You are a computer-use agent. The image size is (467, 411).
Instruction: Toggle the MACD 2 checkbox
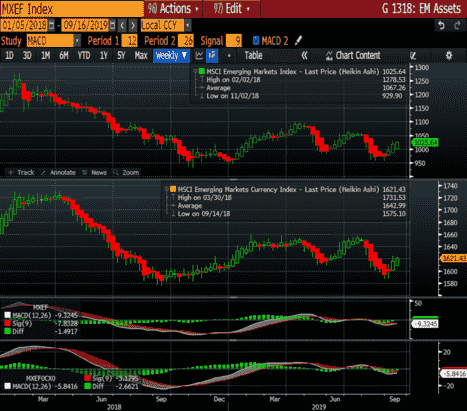tap(256, 41)
